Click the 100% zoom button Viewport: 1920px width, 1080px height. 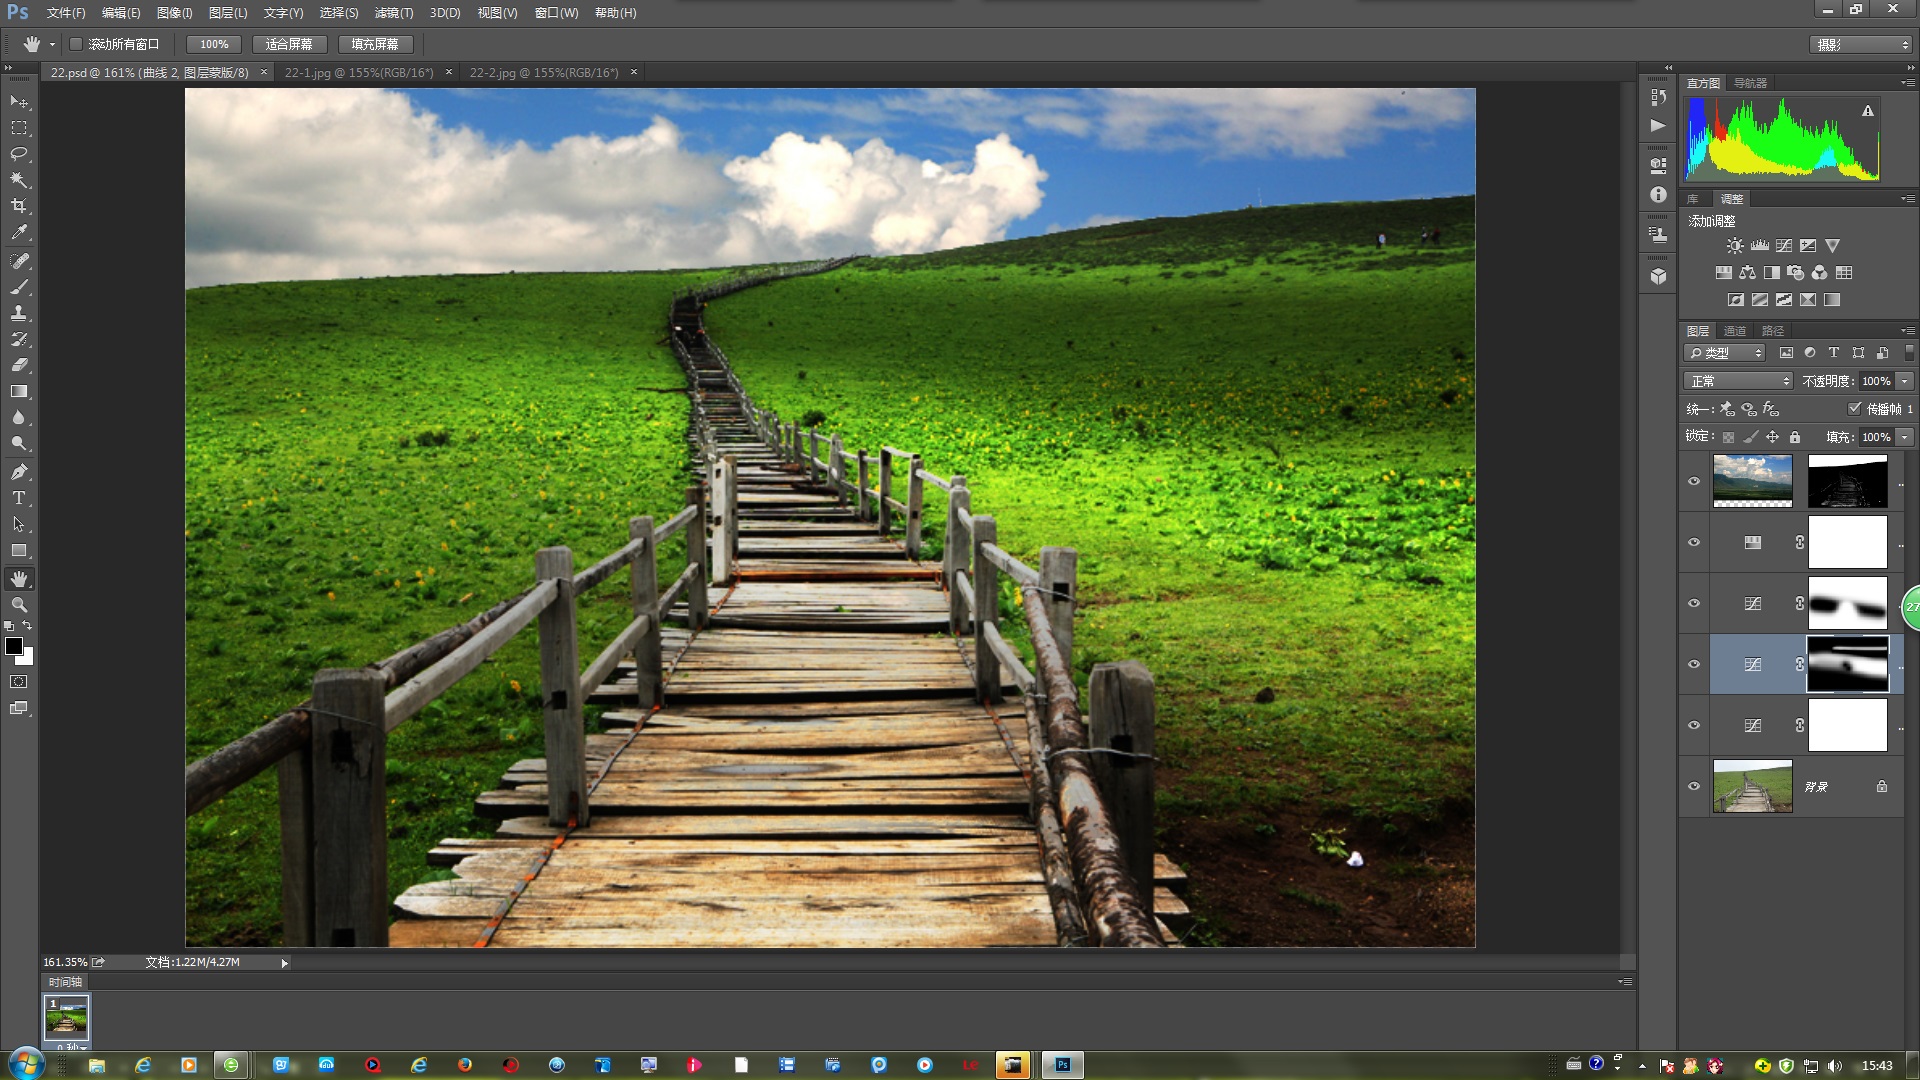point(214,44)
